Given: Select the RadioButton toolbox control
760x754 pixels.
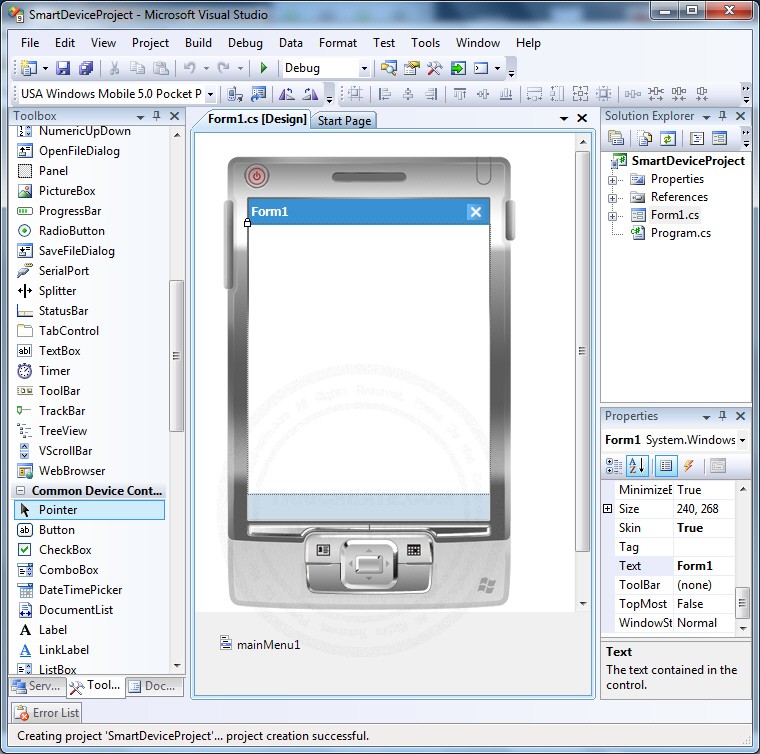Looking at the screenshot, I should coord(72,231).
